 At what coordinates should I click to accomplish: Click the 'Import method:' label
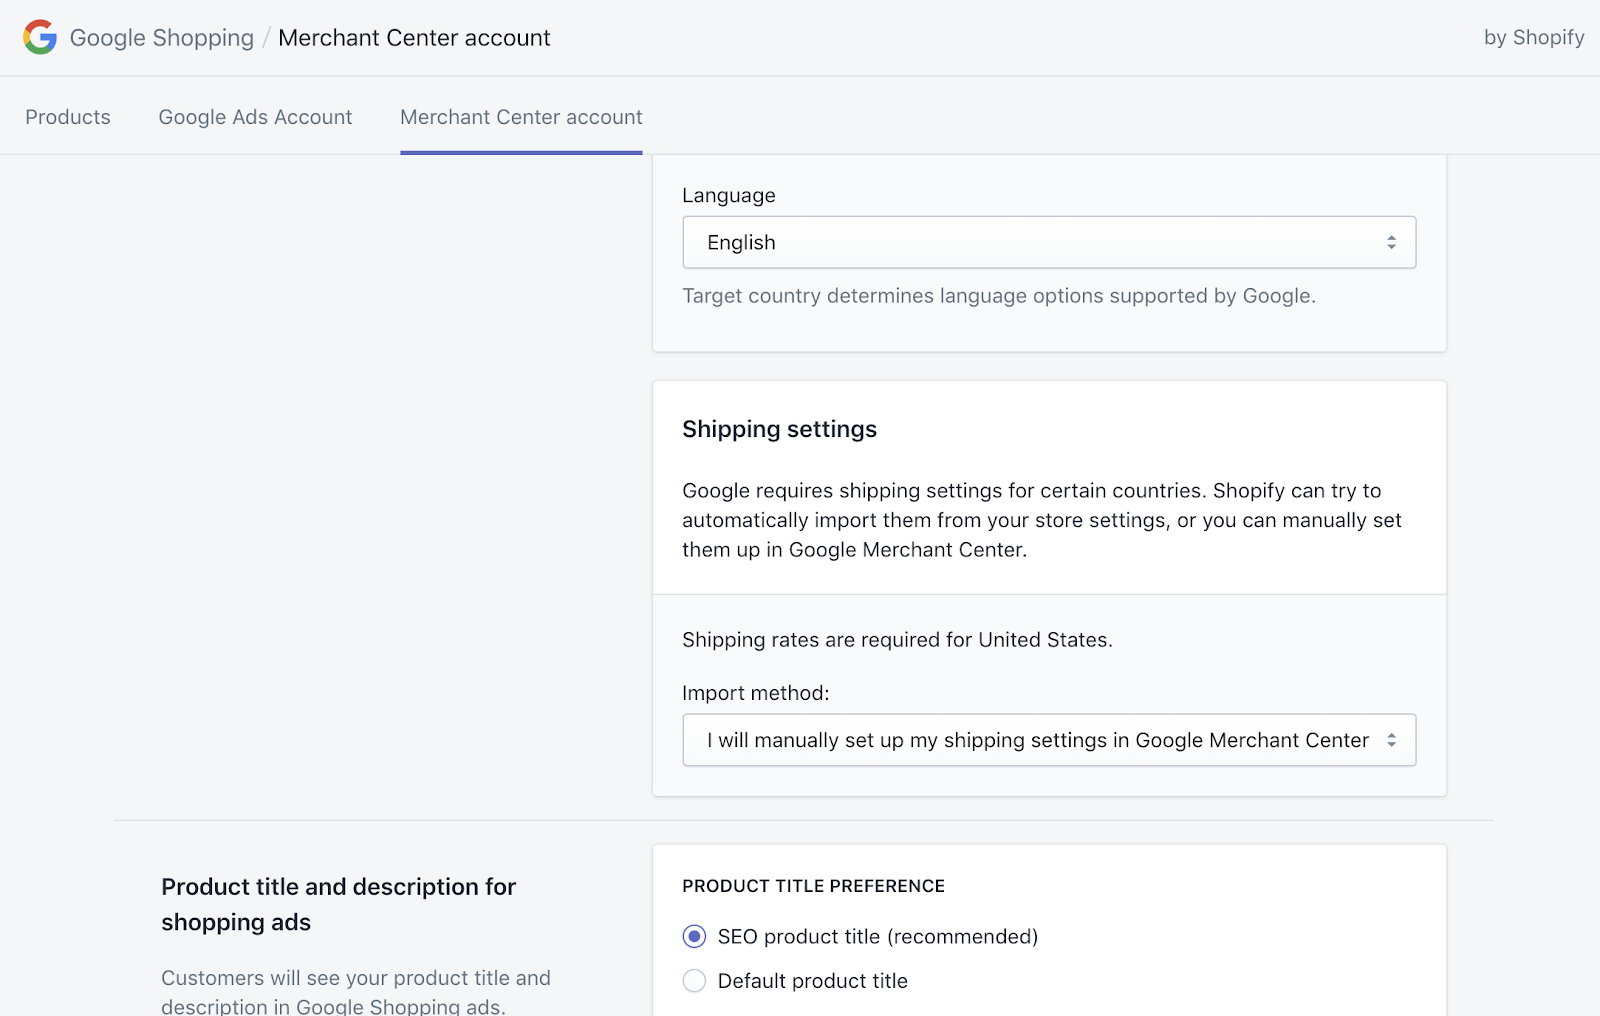click(756, 693)
